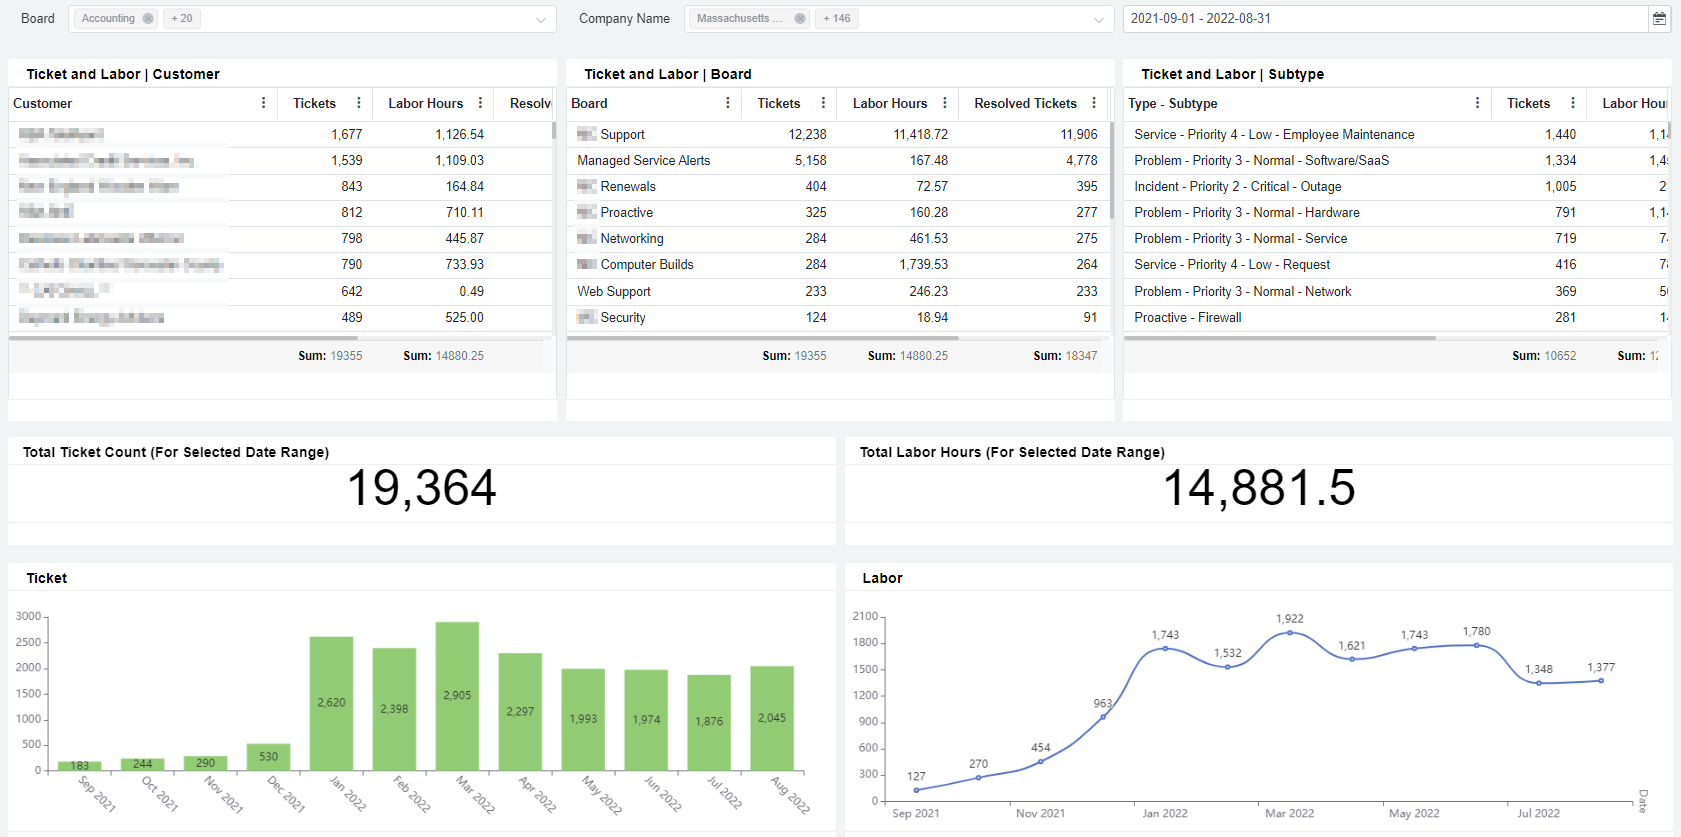Screen dimensions: 1681x837
Task: Open Board column options menu
Action: (x=727, y=103)
